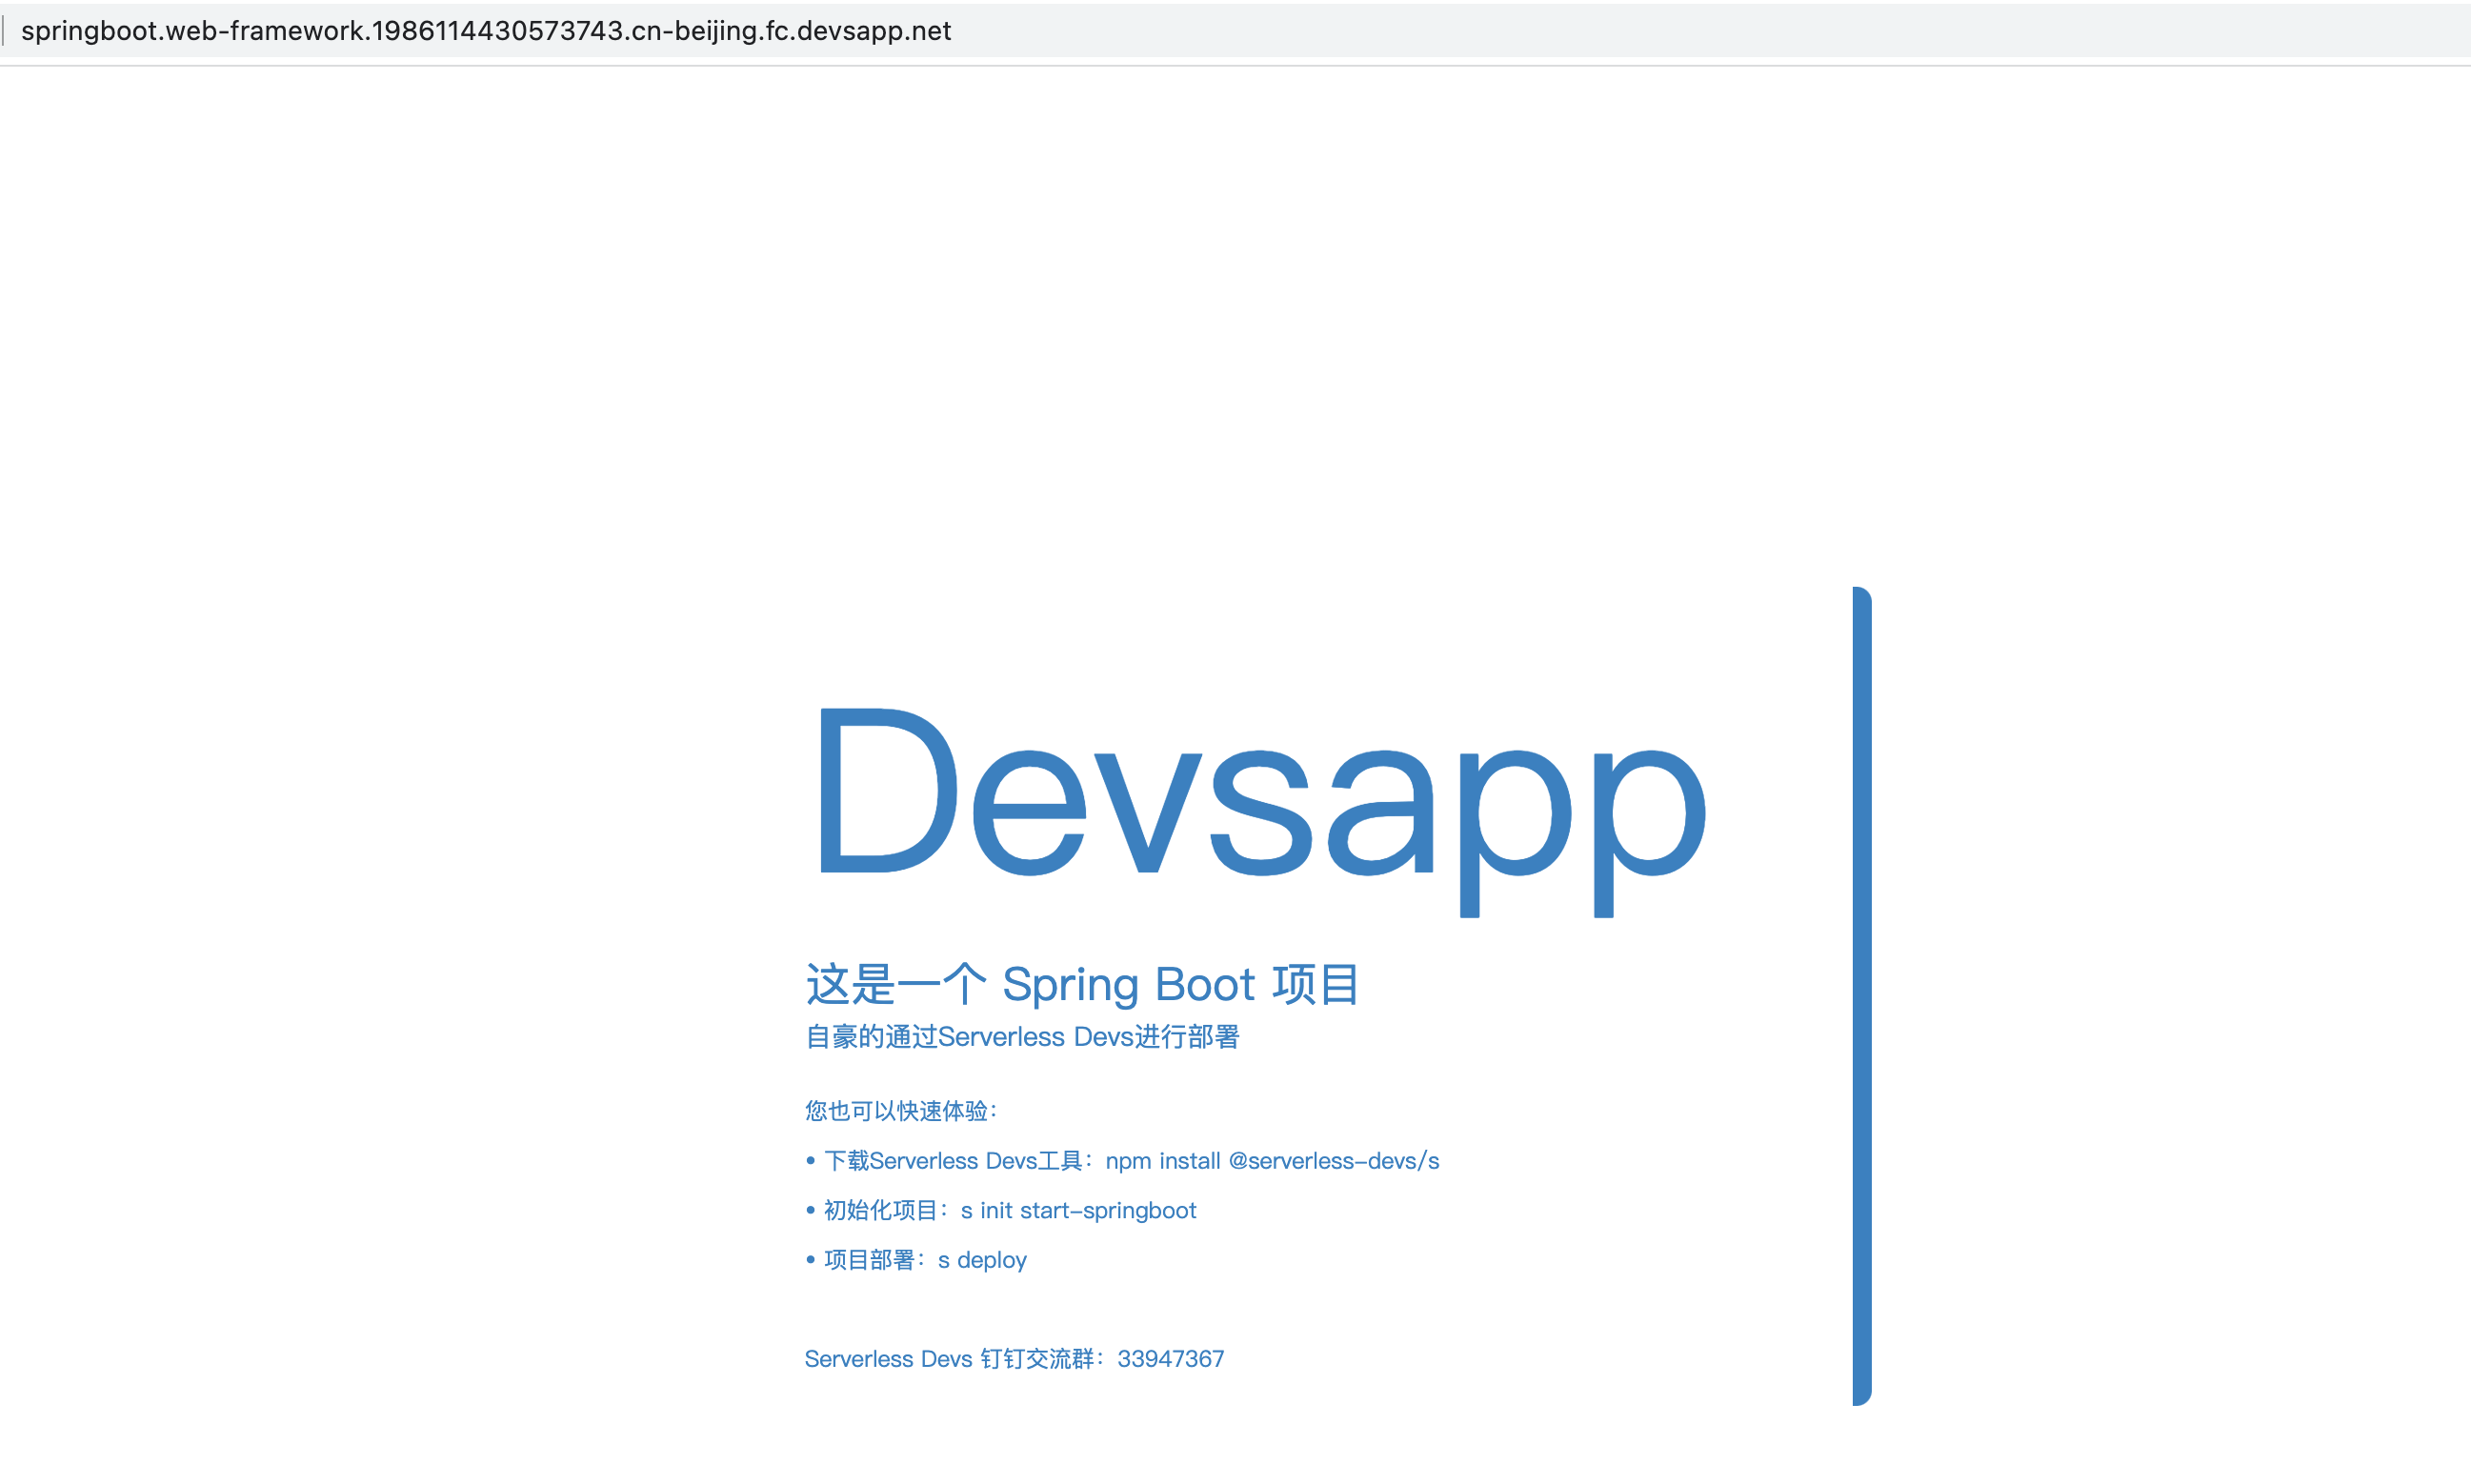
Task: Click the blue vertical bar beside Devsapp
Action: (x=1861, y=996)
